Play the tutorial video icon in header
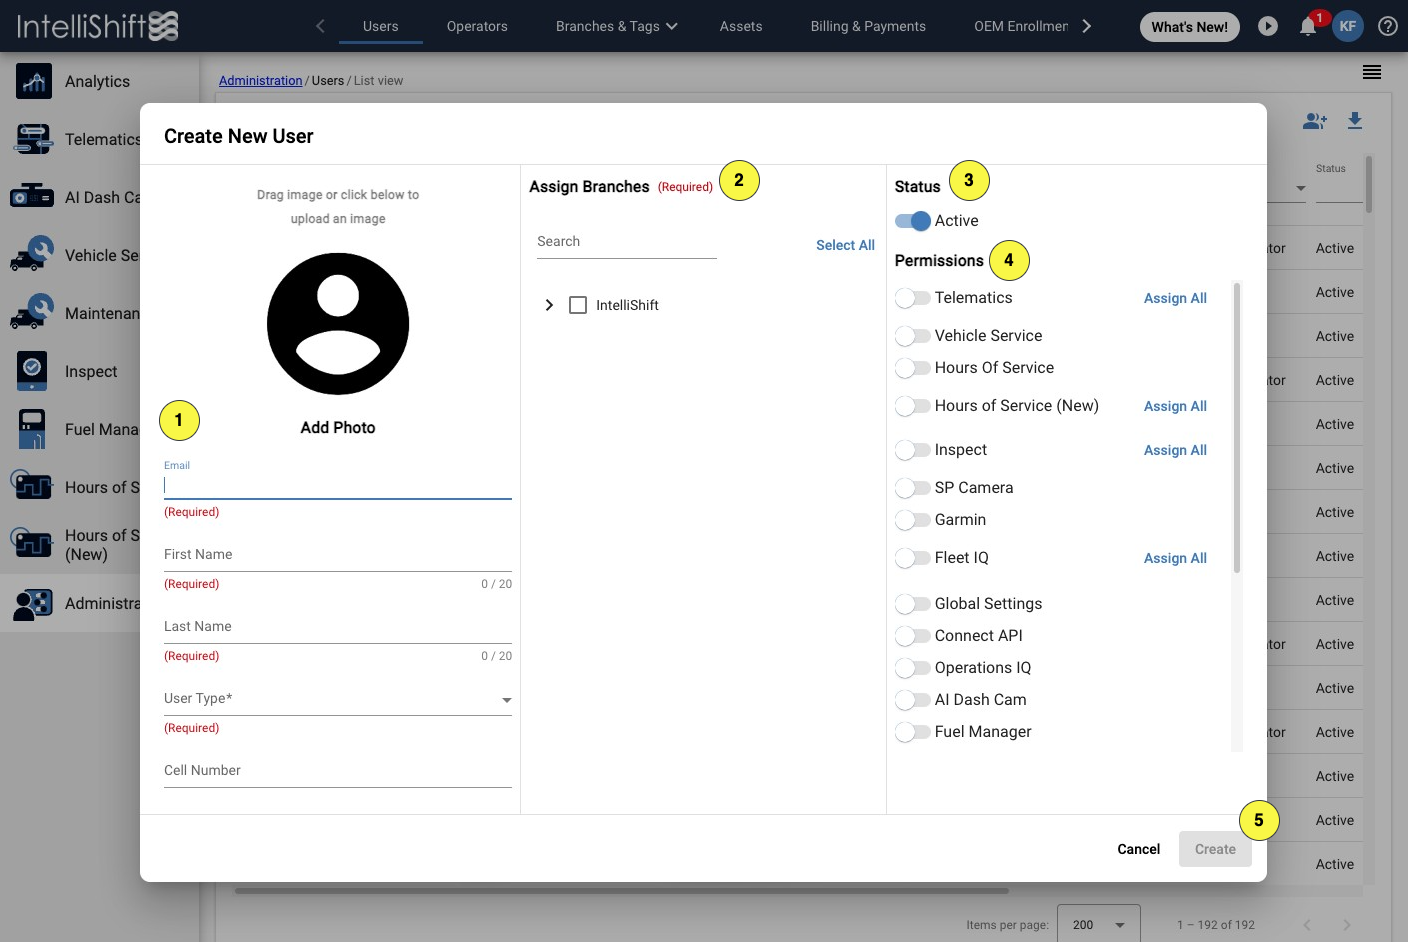Screen dimensions: 1408x942 (1268, 26)
